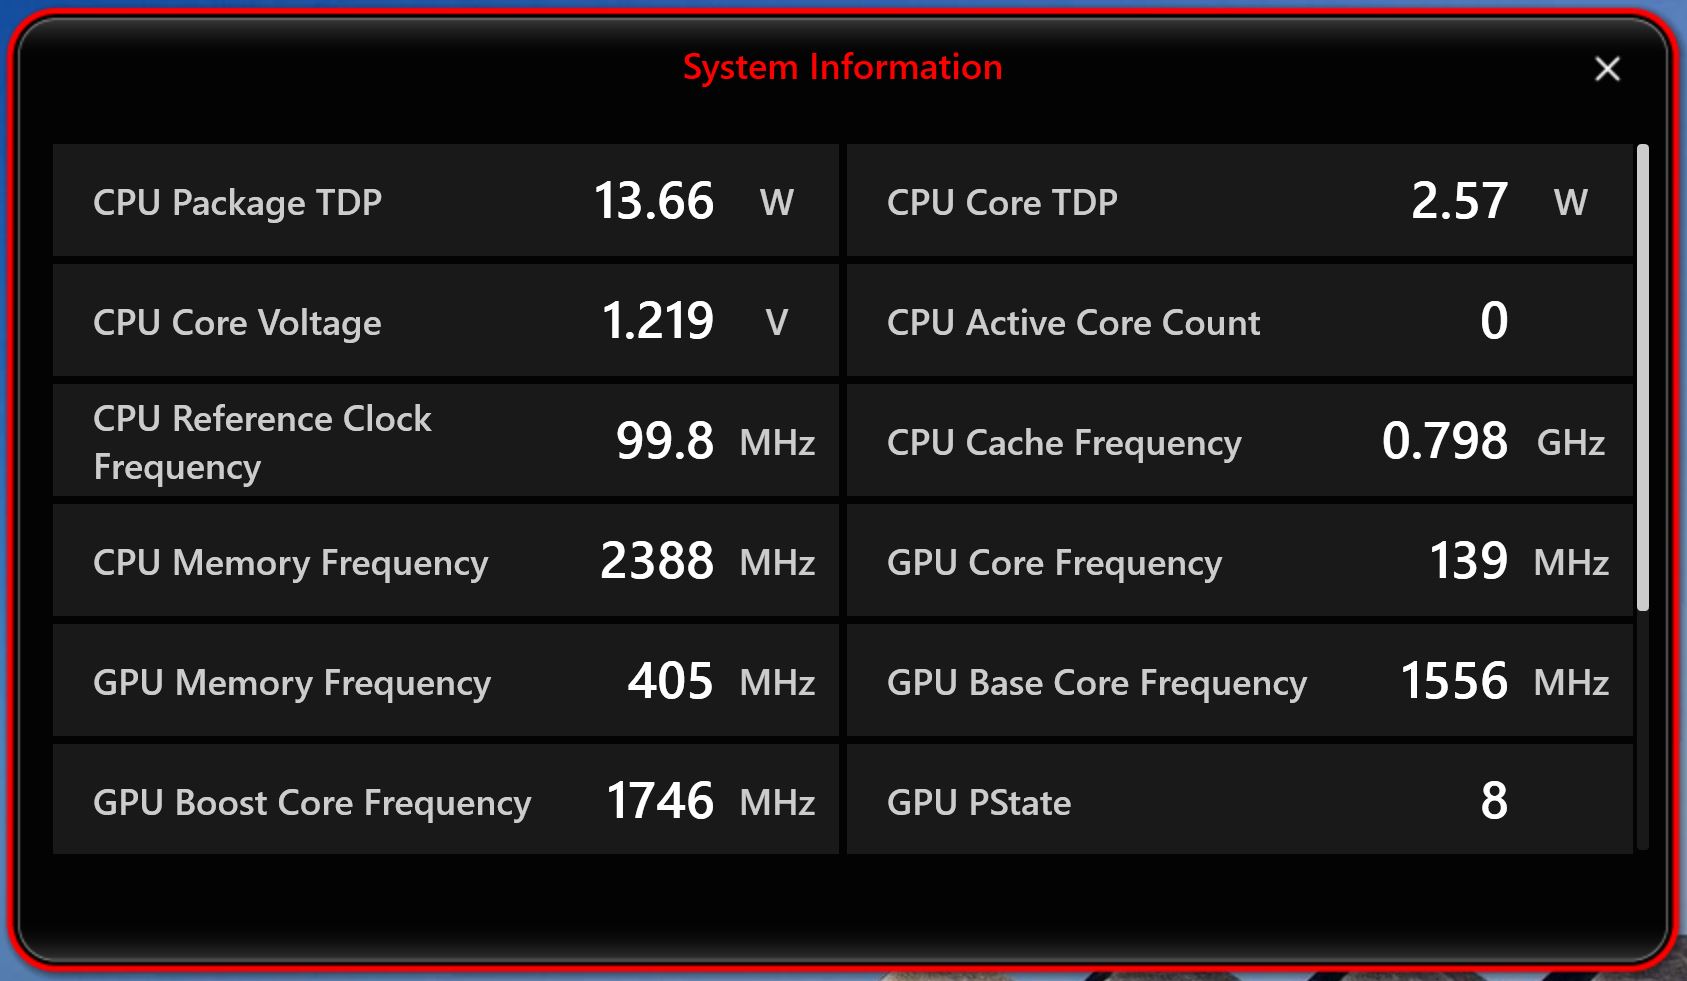Close the System Information window

1607,69
